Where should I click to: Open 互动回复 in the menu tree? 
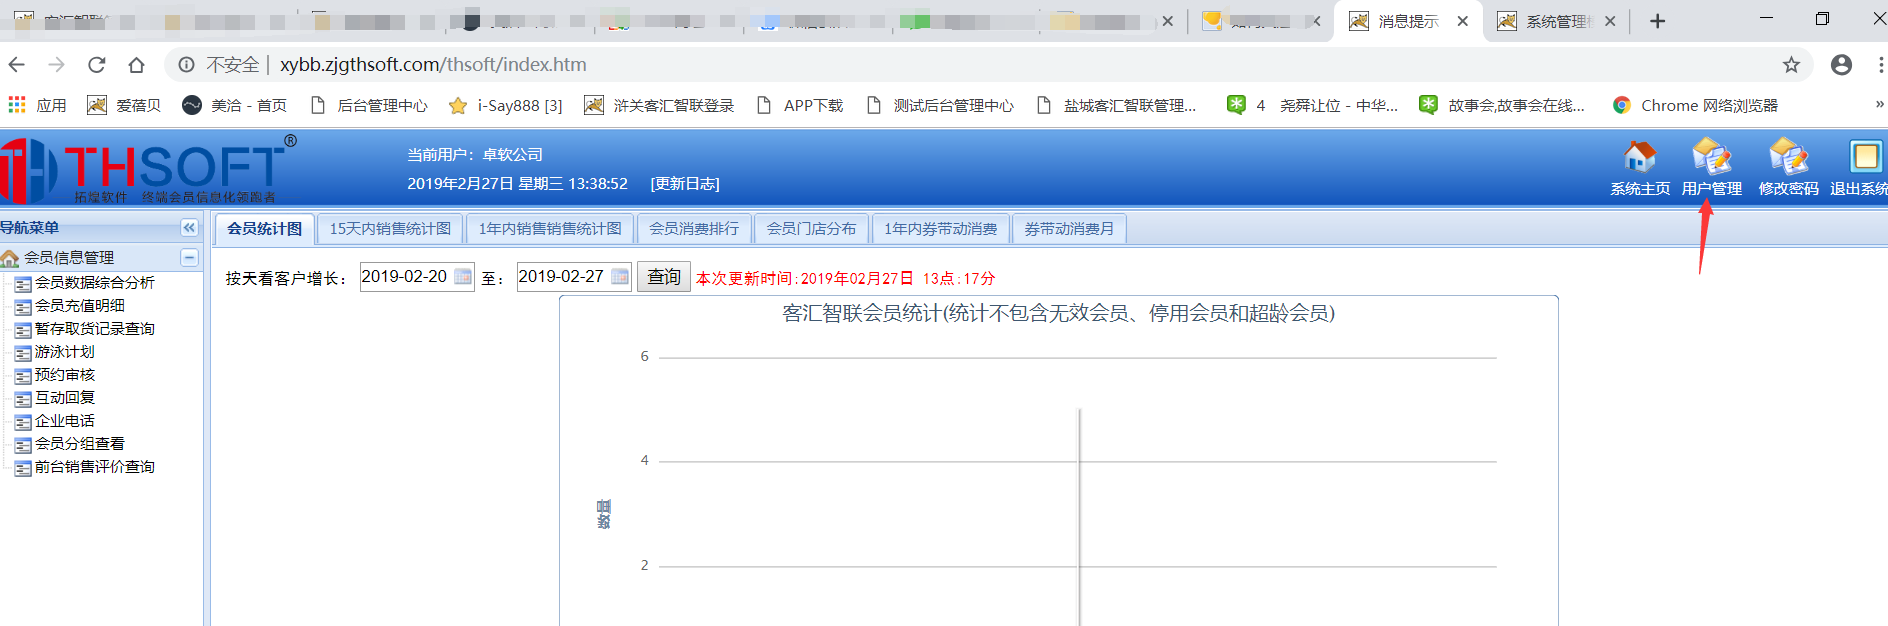[x=65, y=398]
